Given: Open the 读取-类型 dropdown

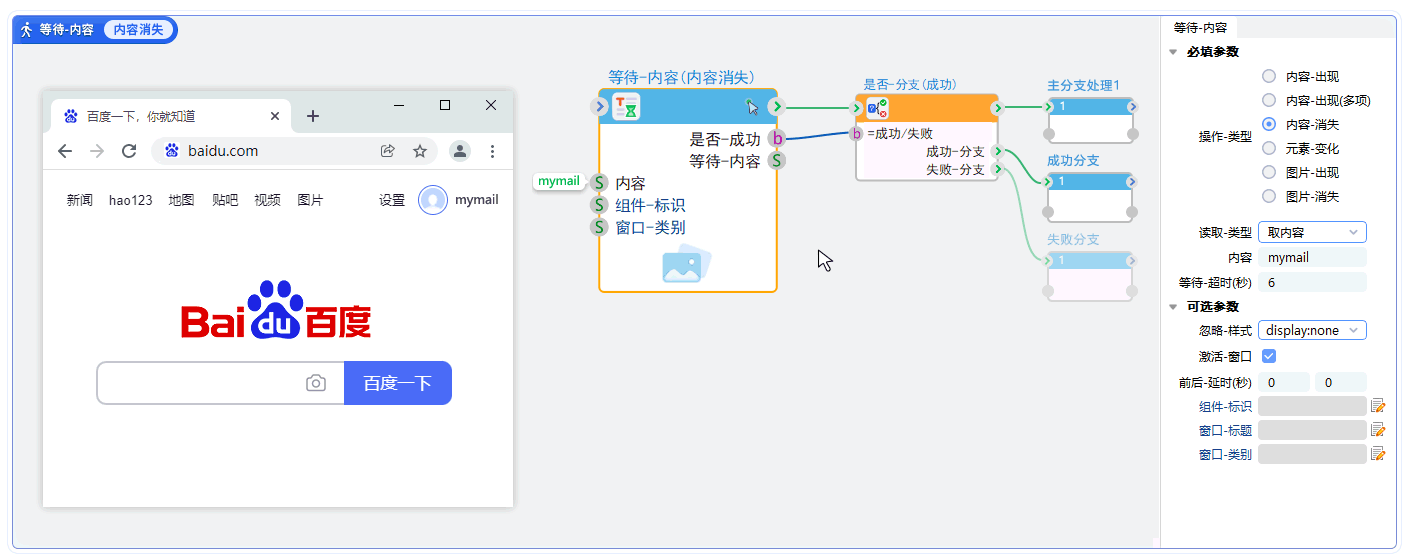Looking at the screenshot, I should click(x=1311, y=232).
